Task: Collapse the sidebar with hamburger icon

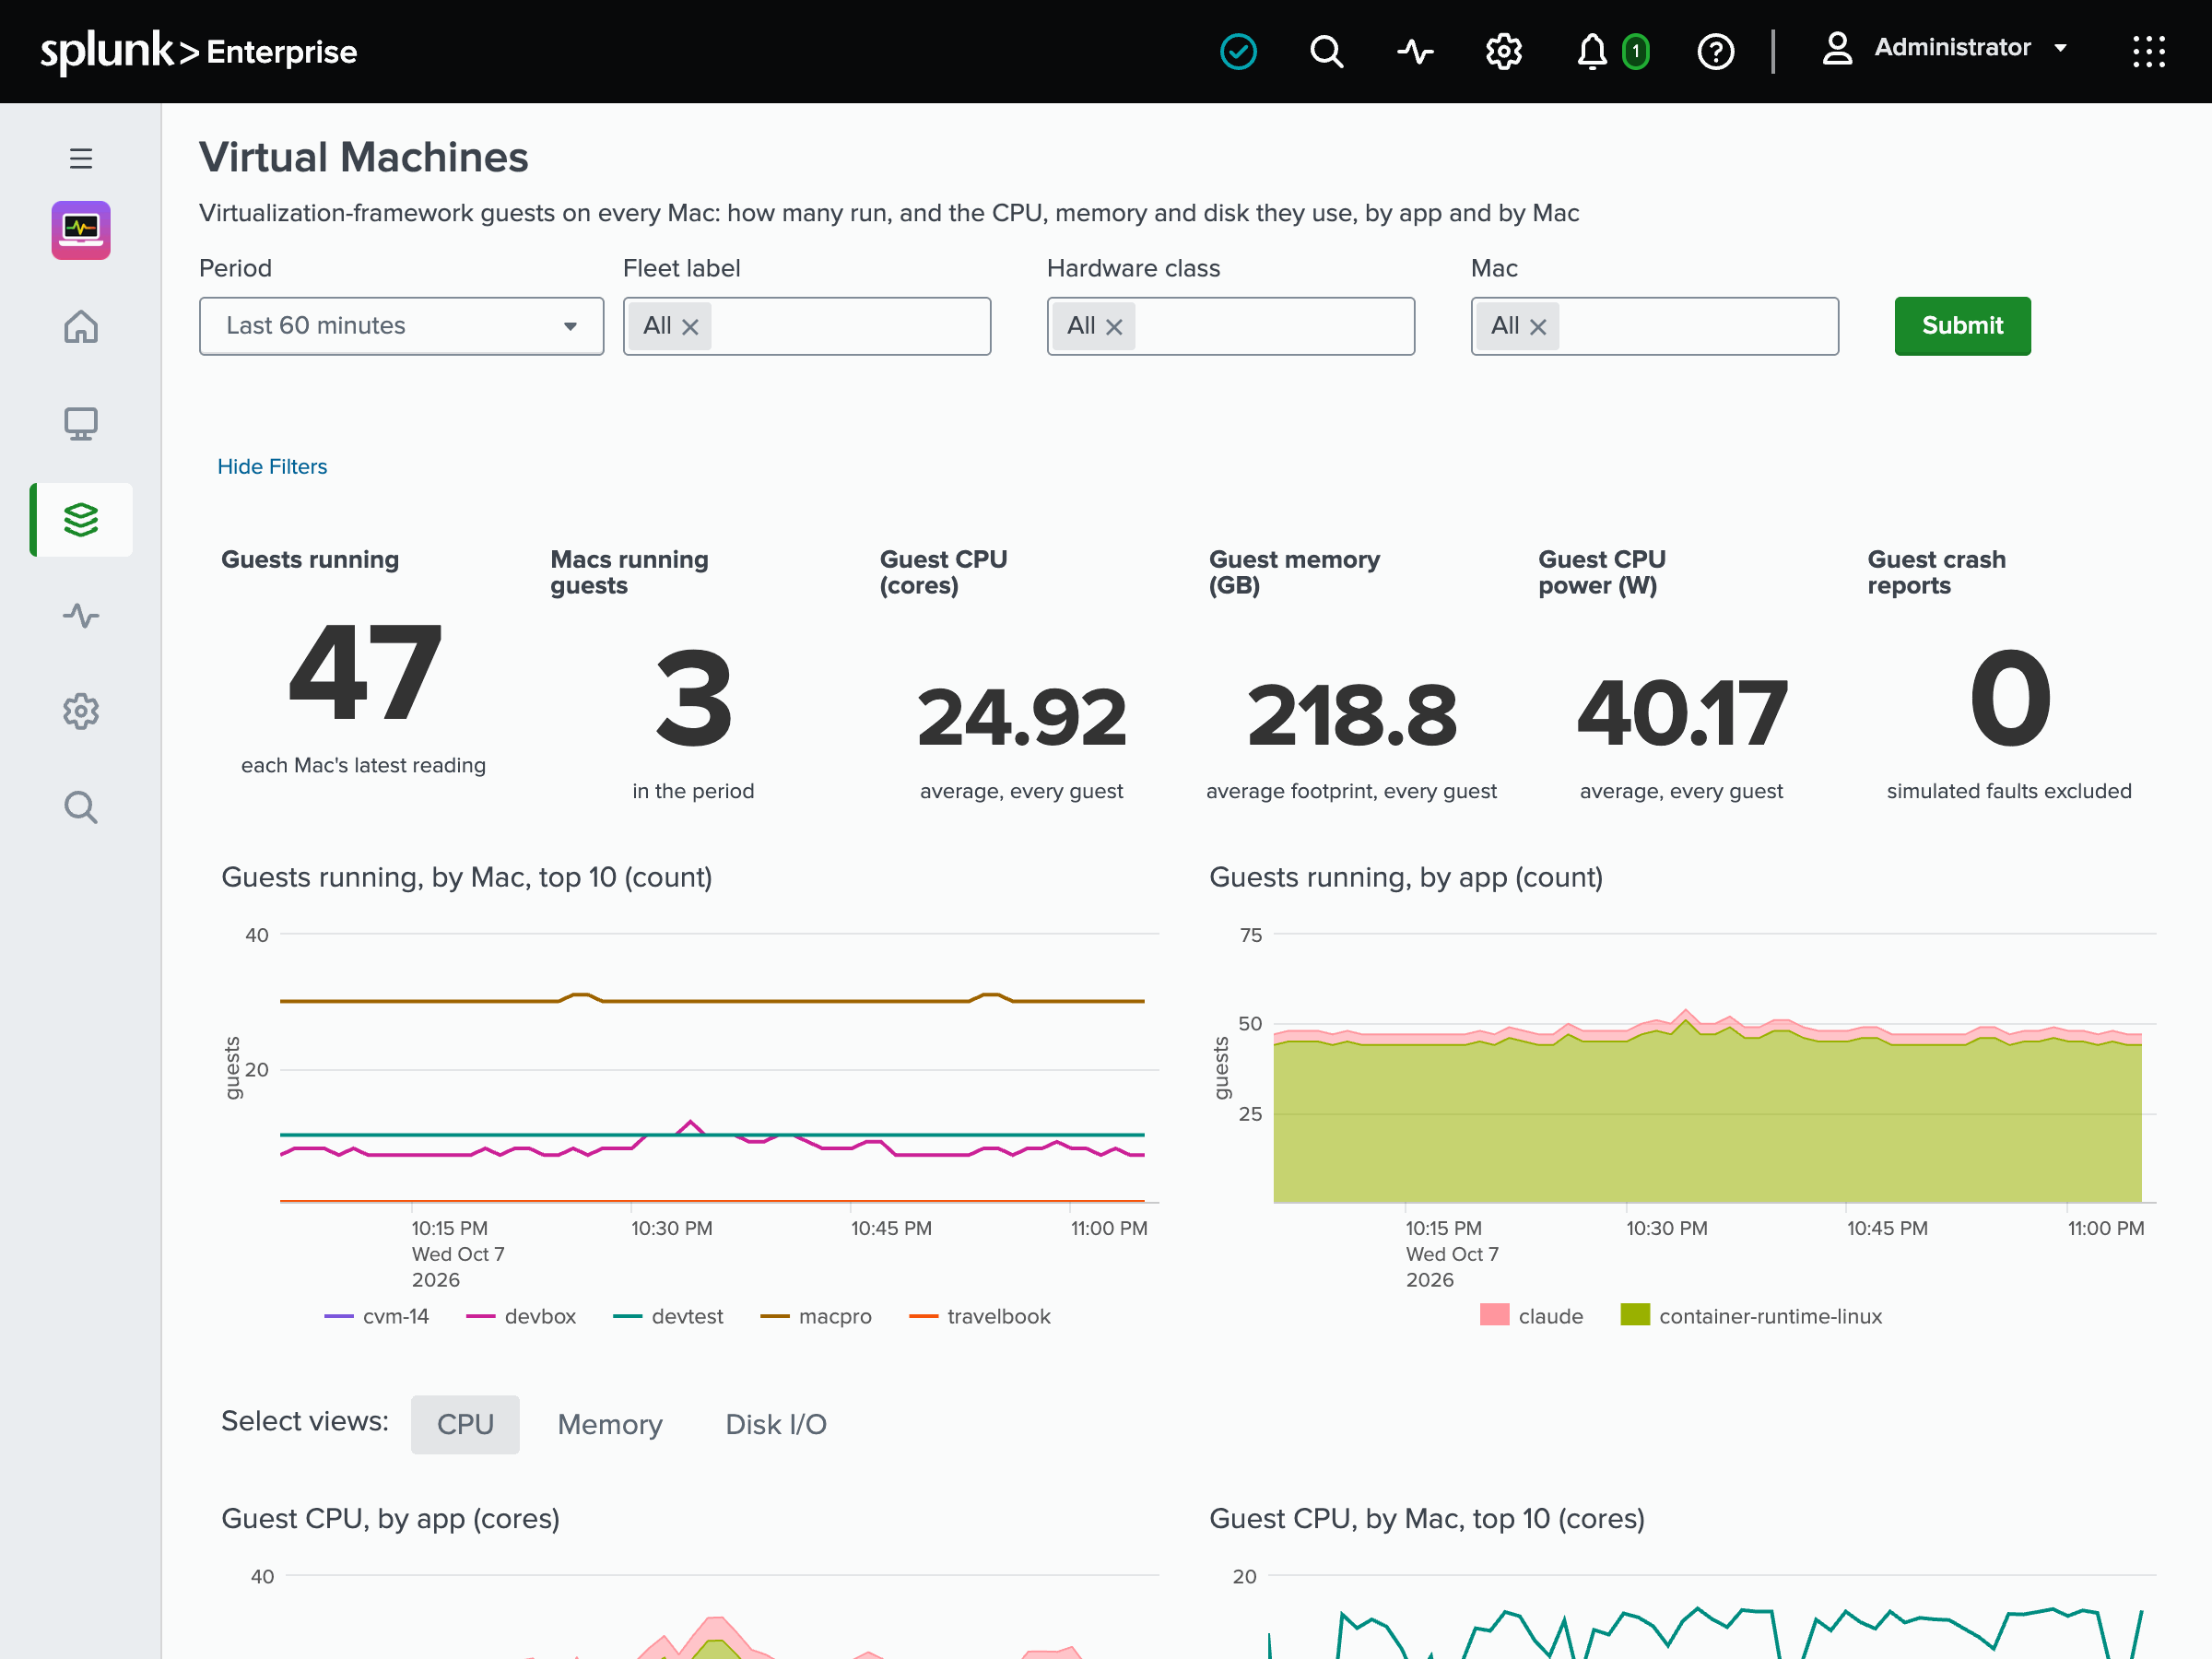Action: (x=81, y=158)
